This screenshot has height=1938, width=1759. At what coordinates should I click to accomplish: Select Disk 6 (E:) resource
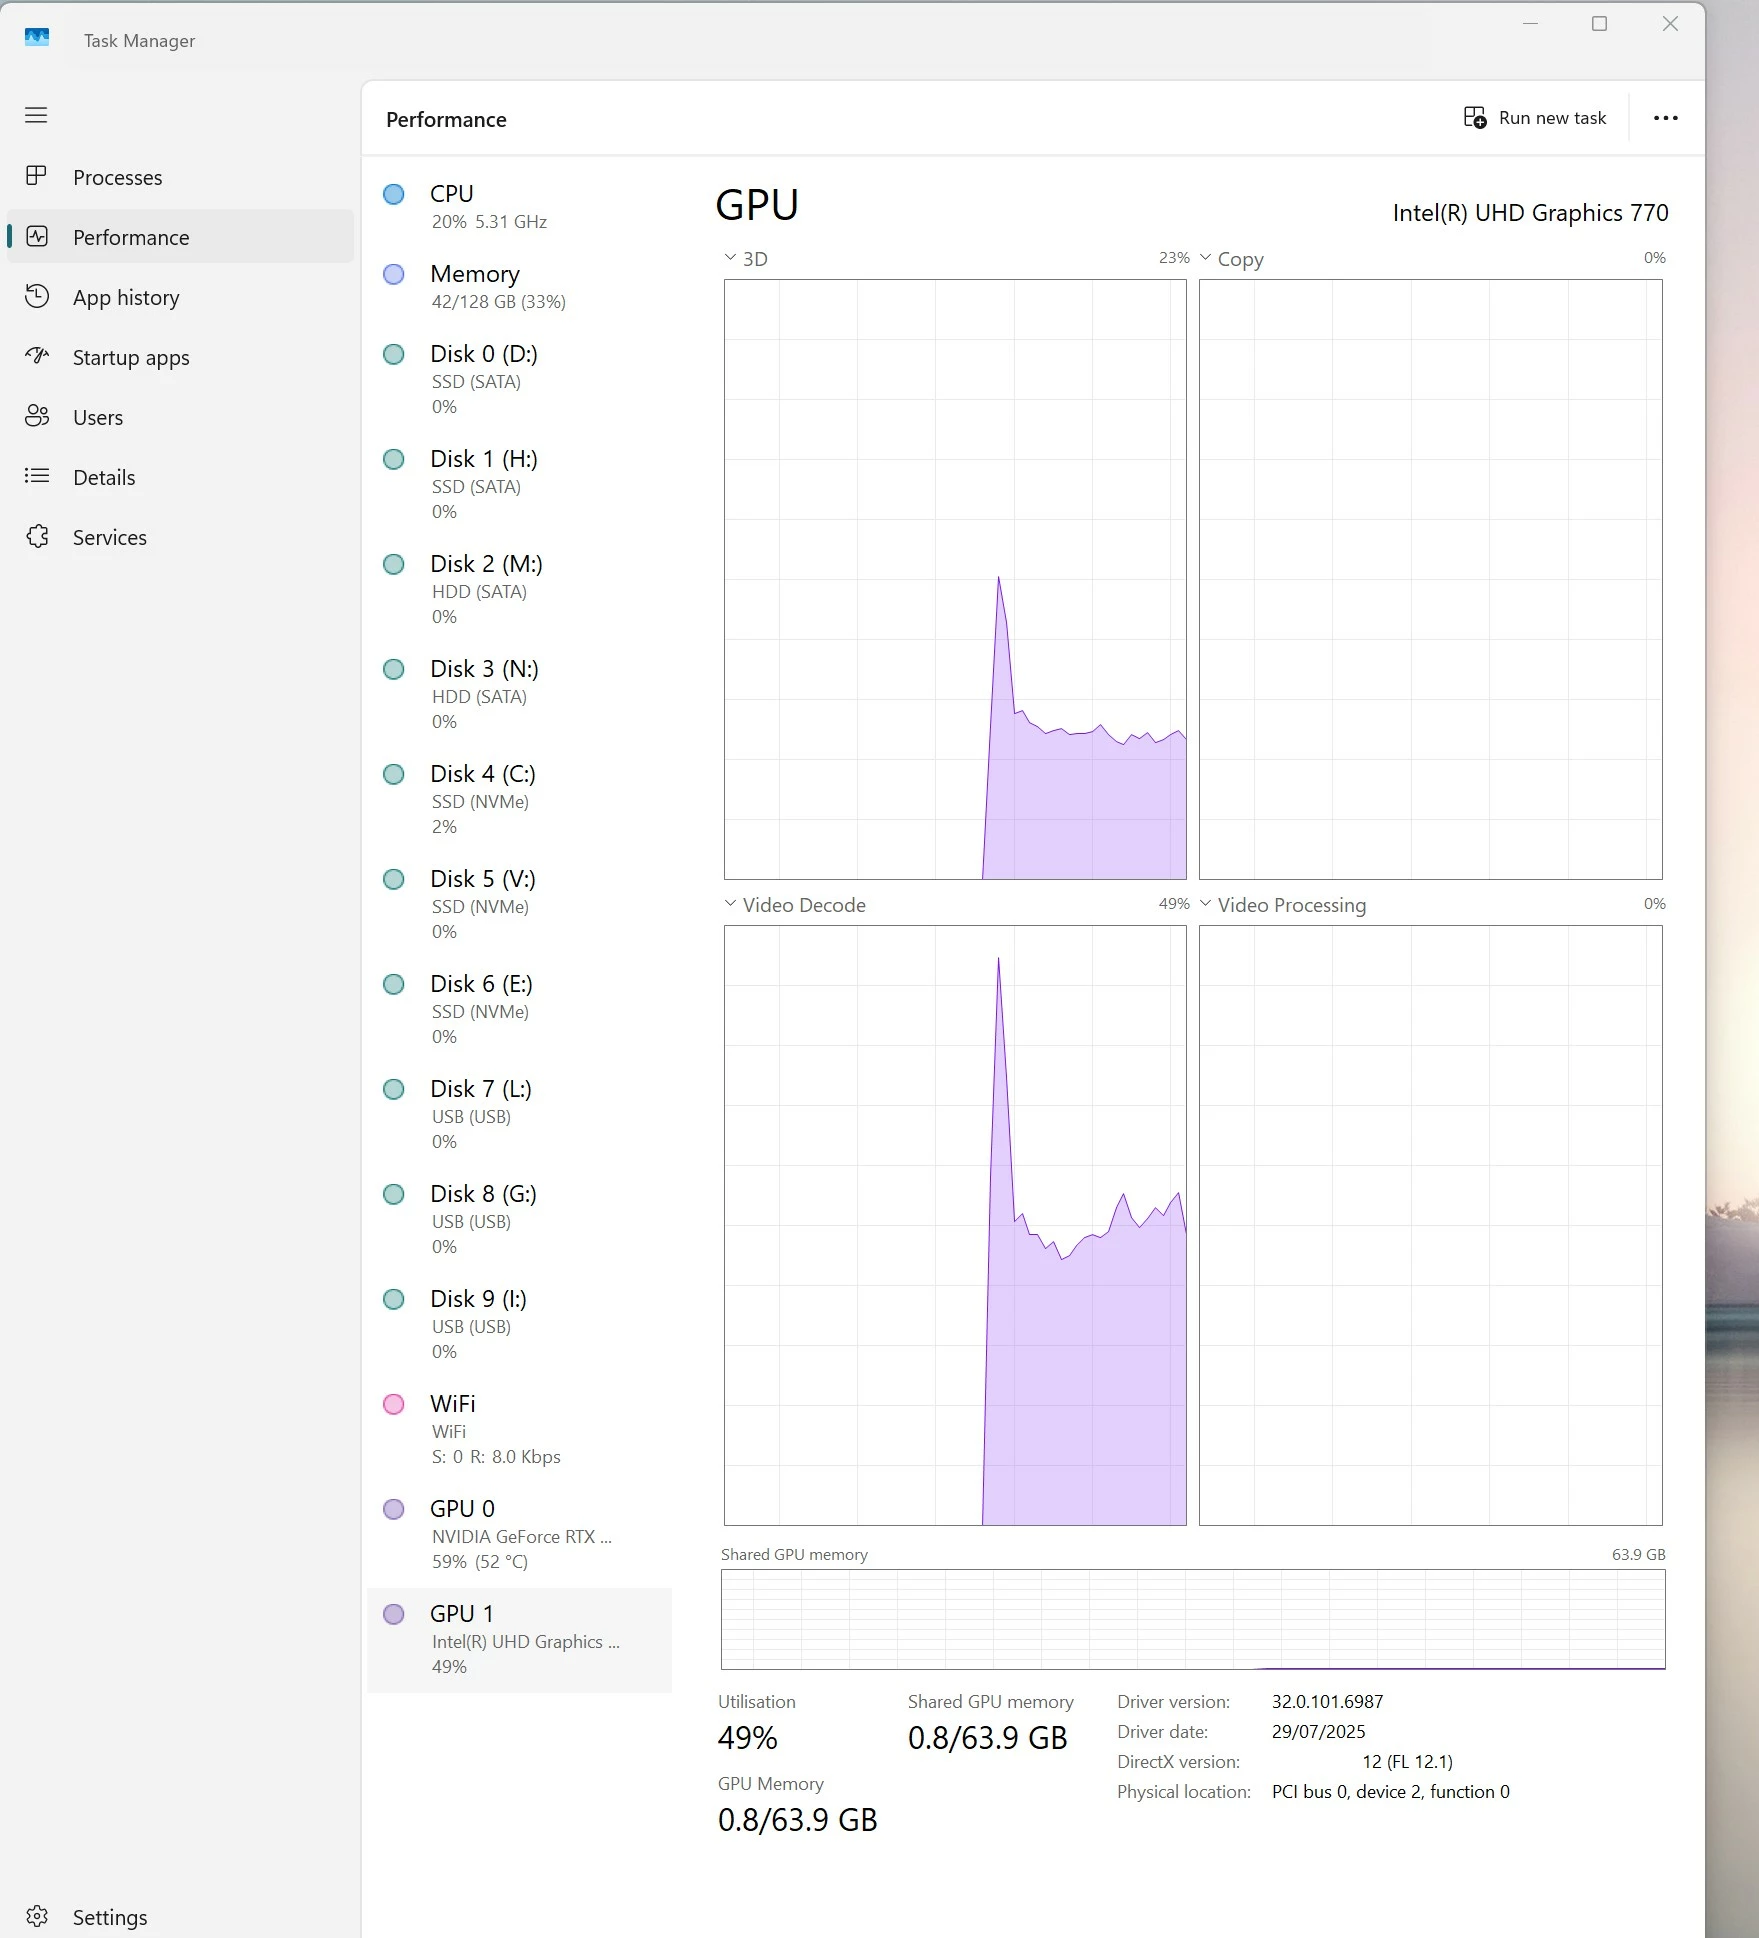tap(519, 1009)
